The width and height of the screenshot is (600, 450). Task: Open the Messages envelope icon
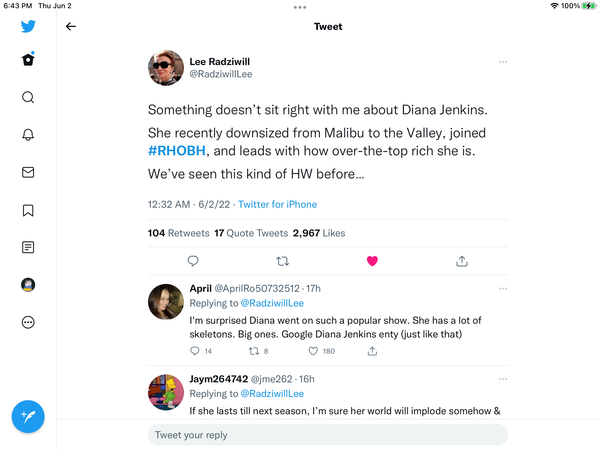(28, 172)
